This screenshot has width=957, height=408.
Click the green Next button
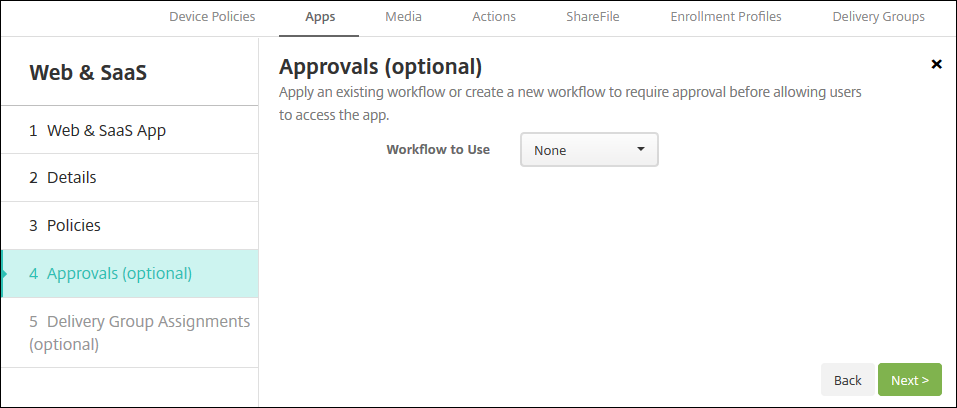coord(909,380)
